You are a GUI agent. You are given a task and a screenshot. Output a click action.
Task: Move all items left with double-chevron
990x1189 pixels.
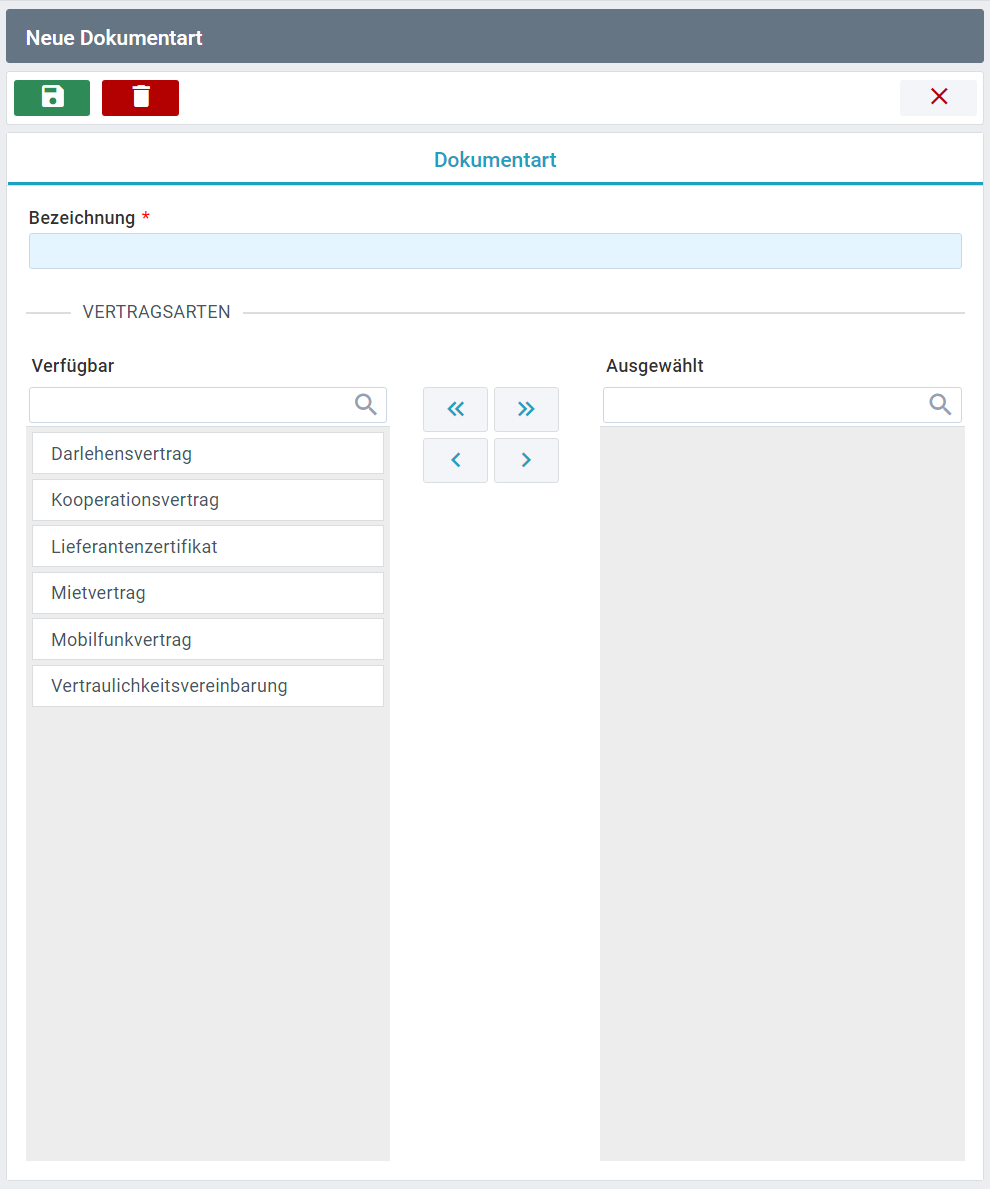pyautogui.click(x=455, y=409)
